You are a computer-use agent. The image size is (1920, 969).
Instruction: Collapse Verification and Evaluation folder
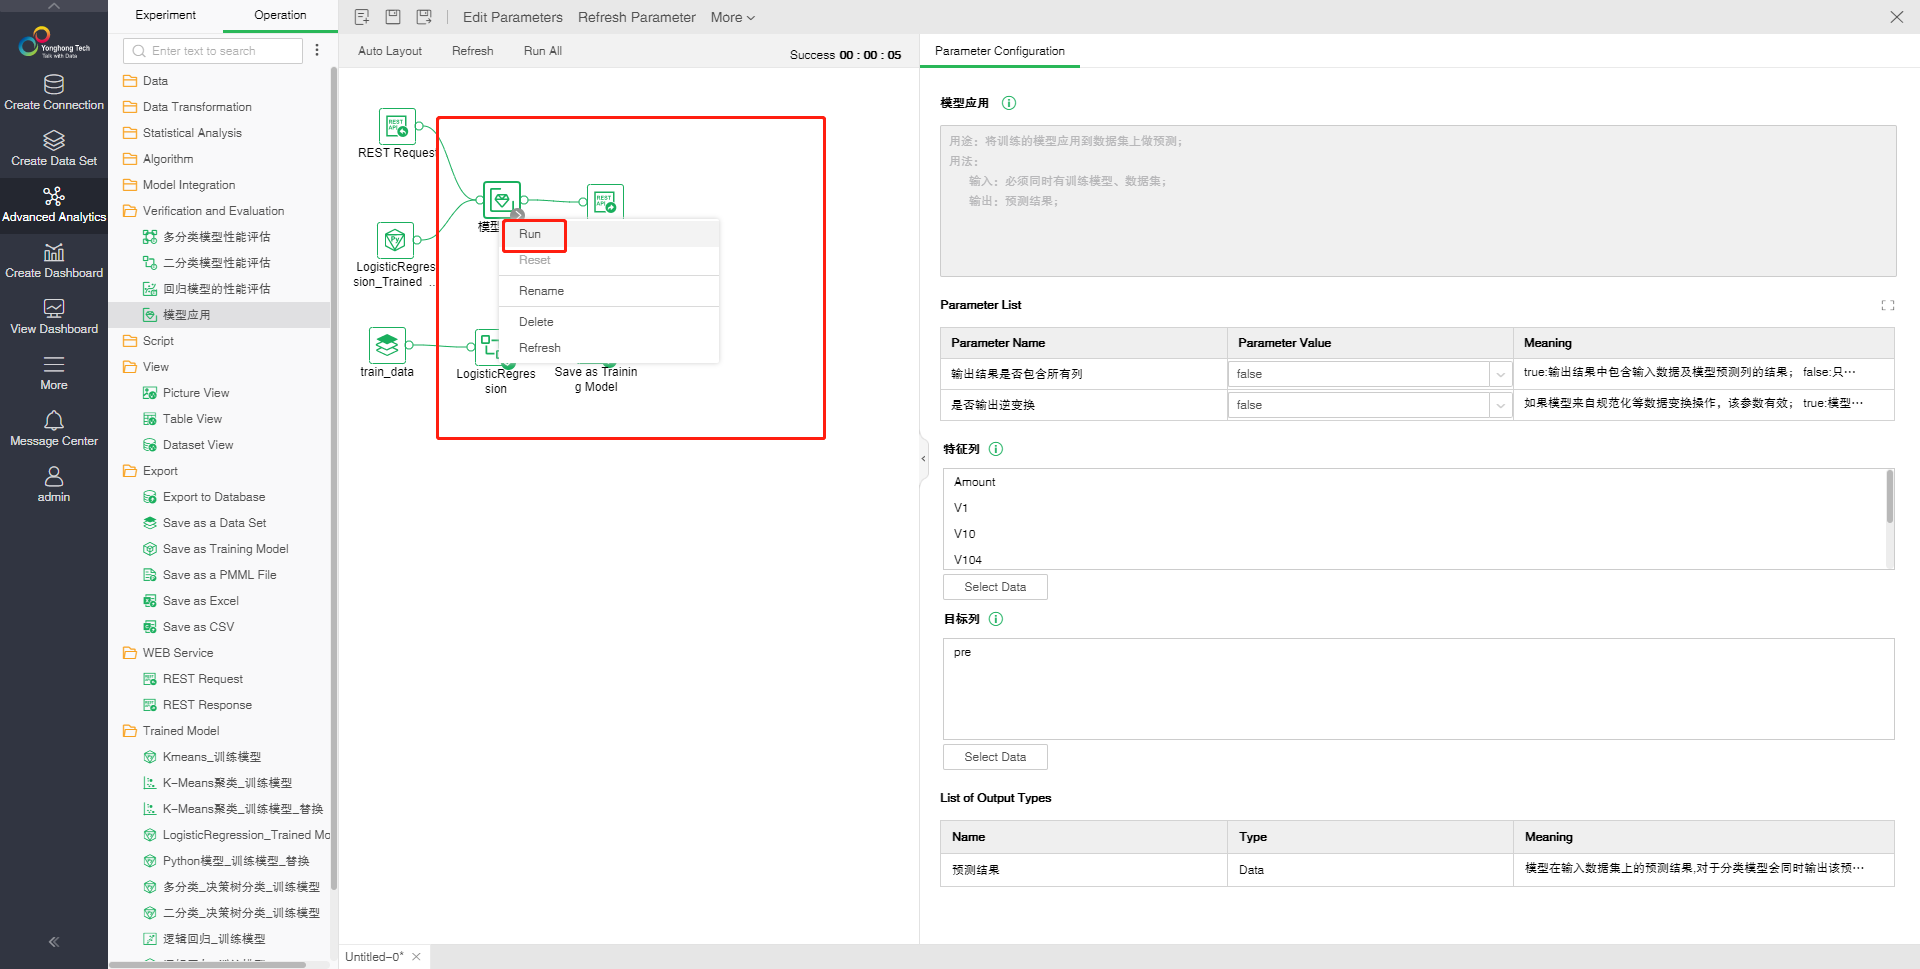point(203,211)
